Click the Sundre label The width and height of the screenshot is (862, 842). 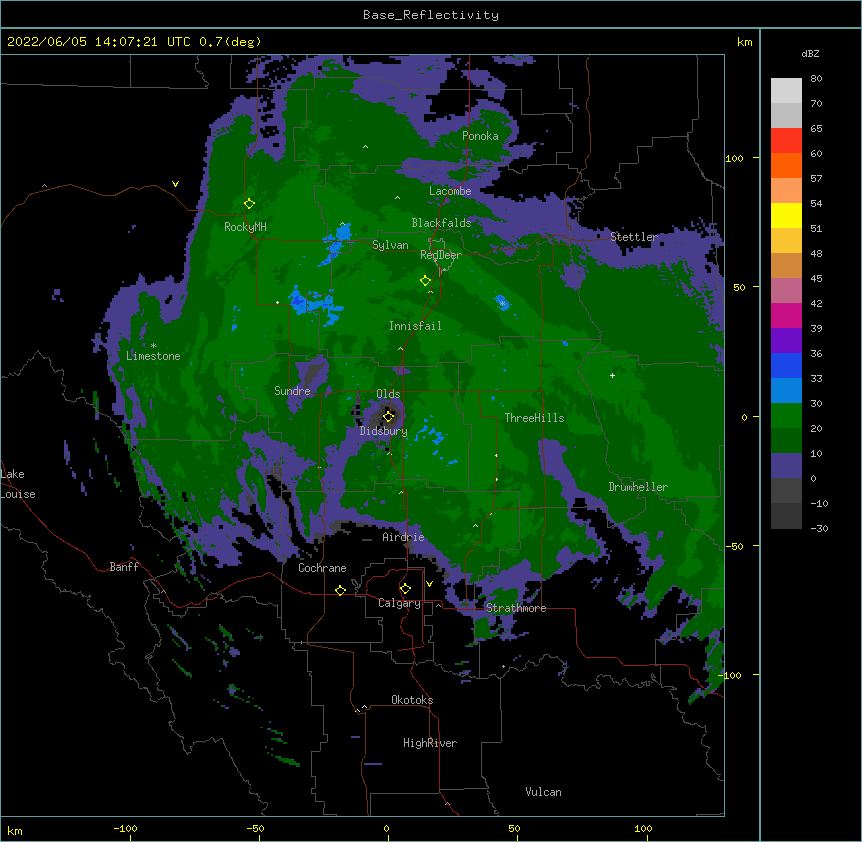point(292,391)
